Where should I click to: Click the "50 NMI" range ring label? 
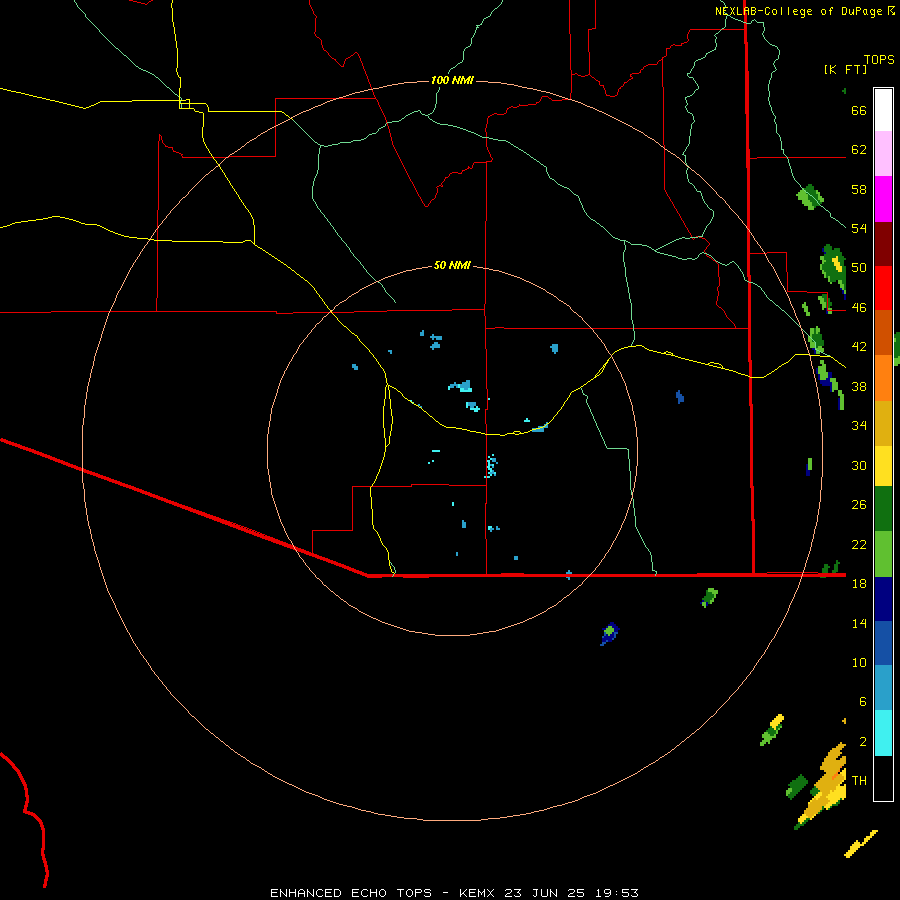452,265
